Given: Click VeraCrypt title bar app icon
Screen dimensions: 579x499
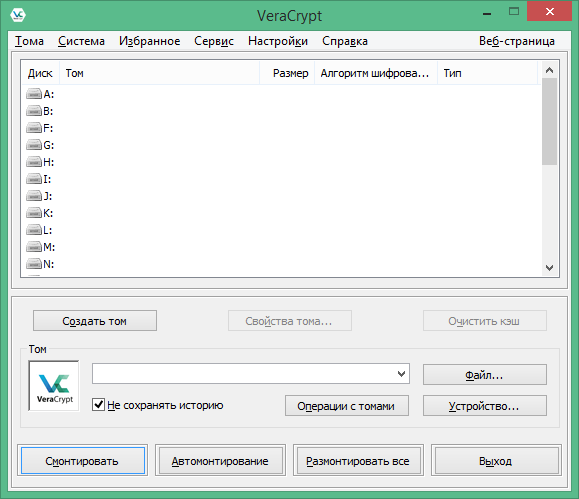Looking at the screenshot, I should [18, 15].
